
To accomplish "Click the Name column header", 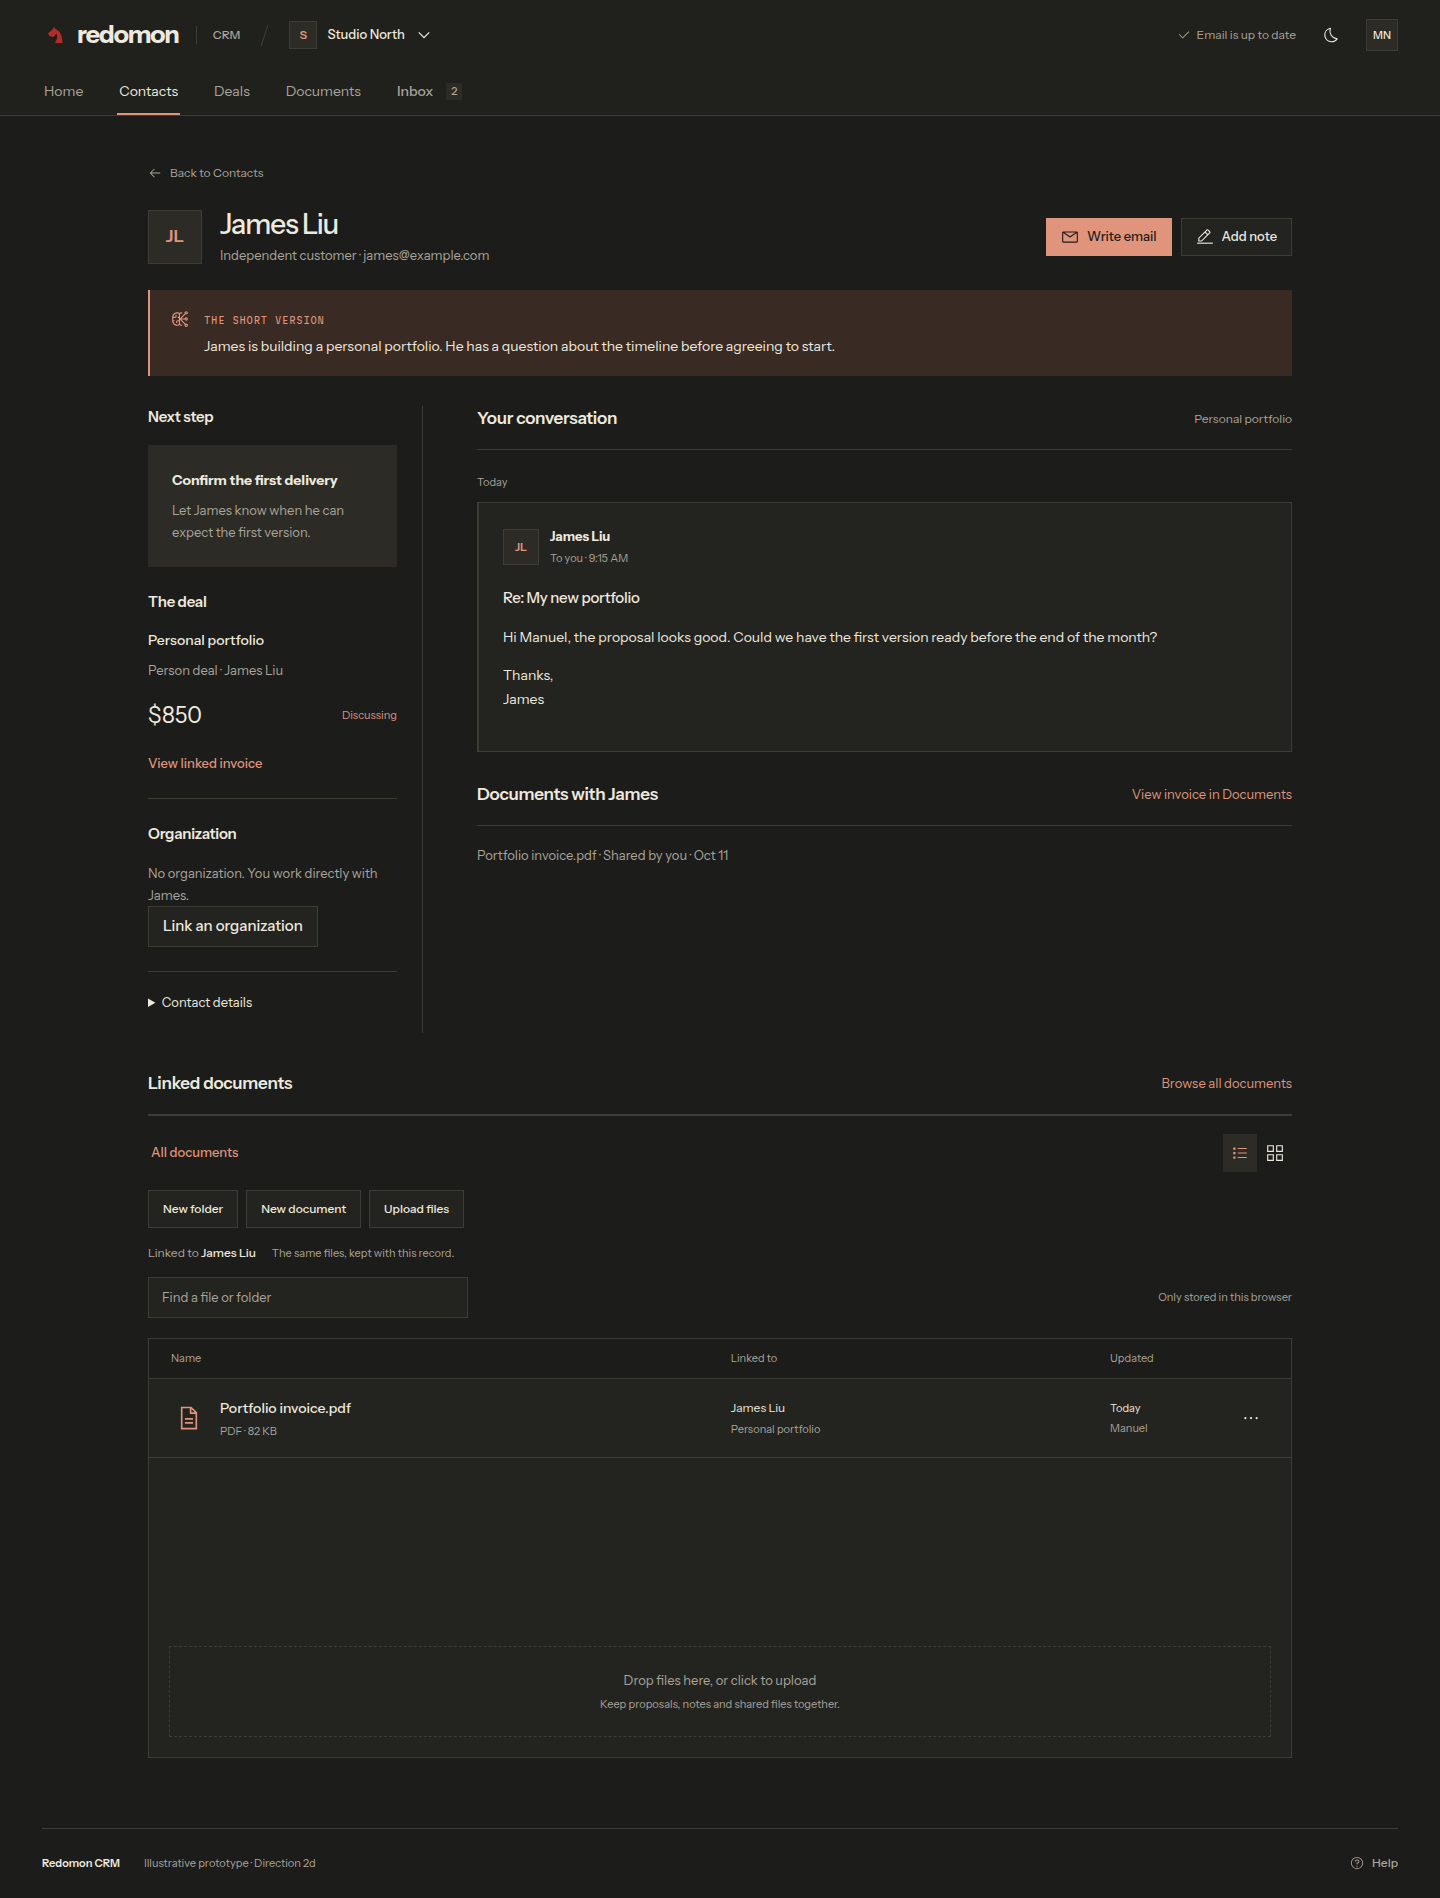I will click(186, 1358).
